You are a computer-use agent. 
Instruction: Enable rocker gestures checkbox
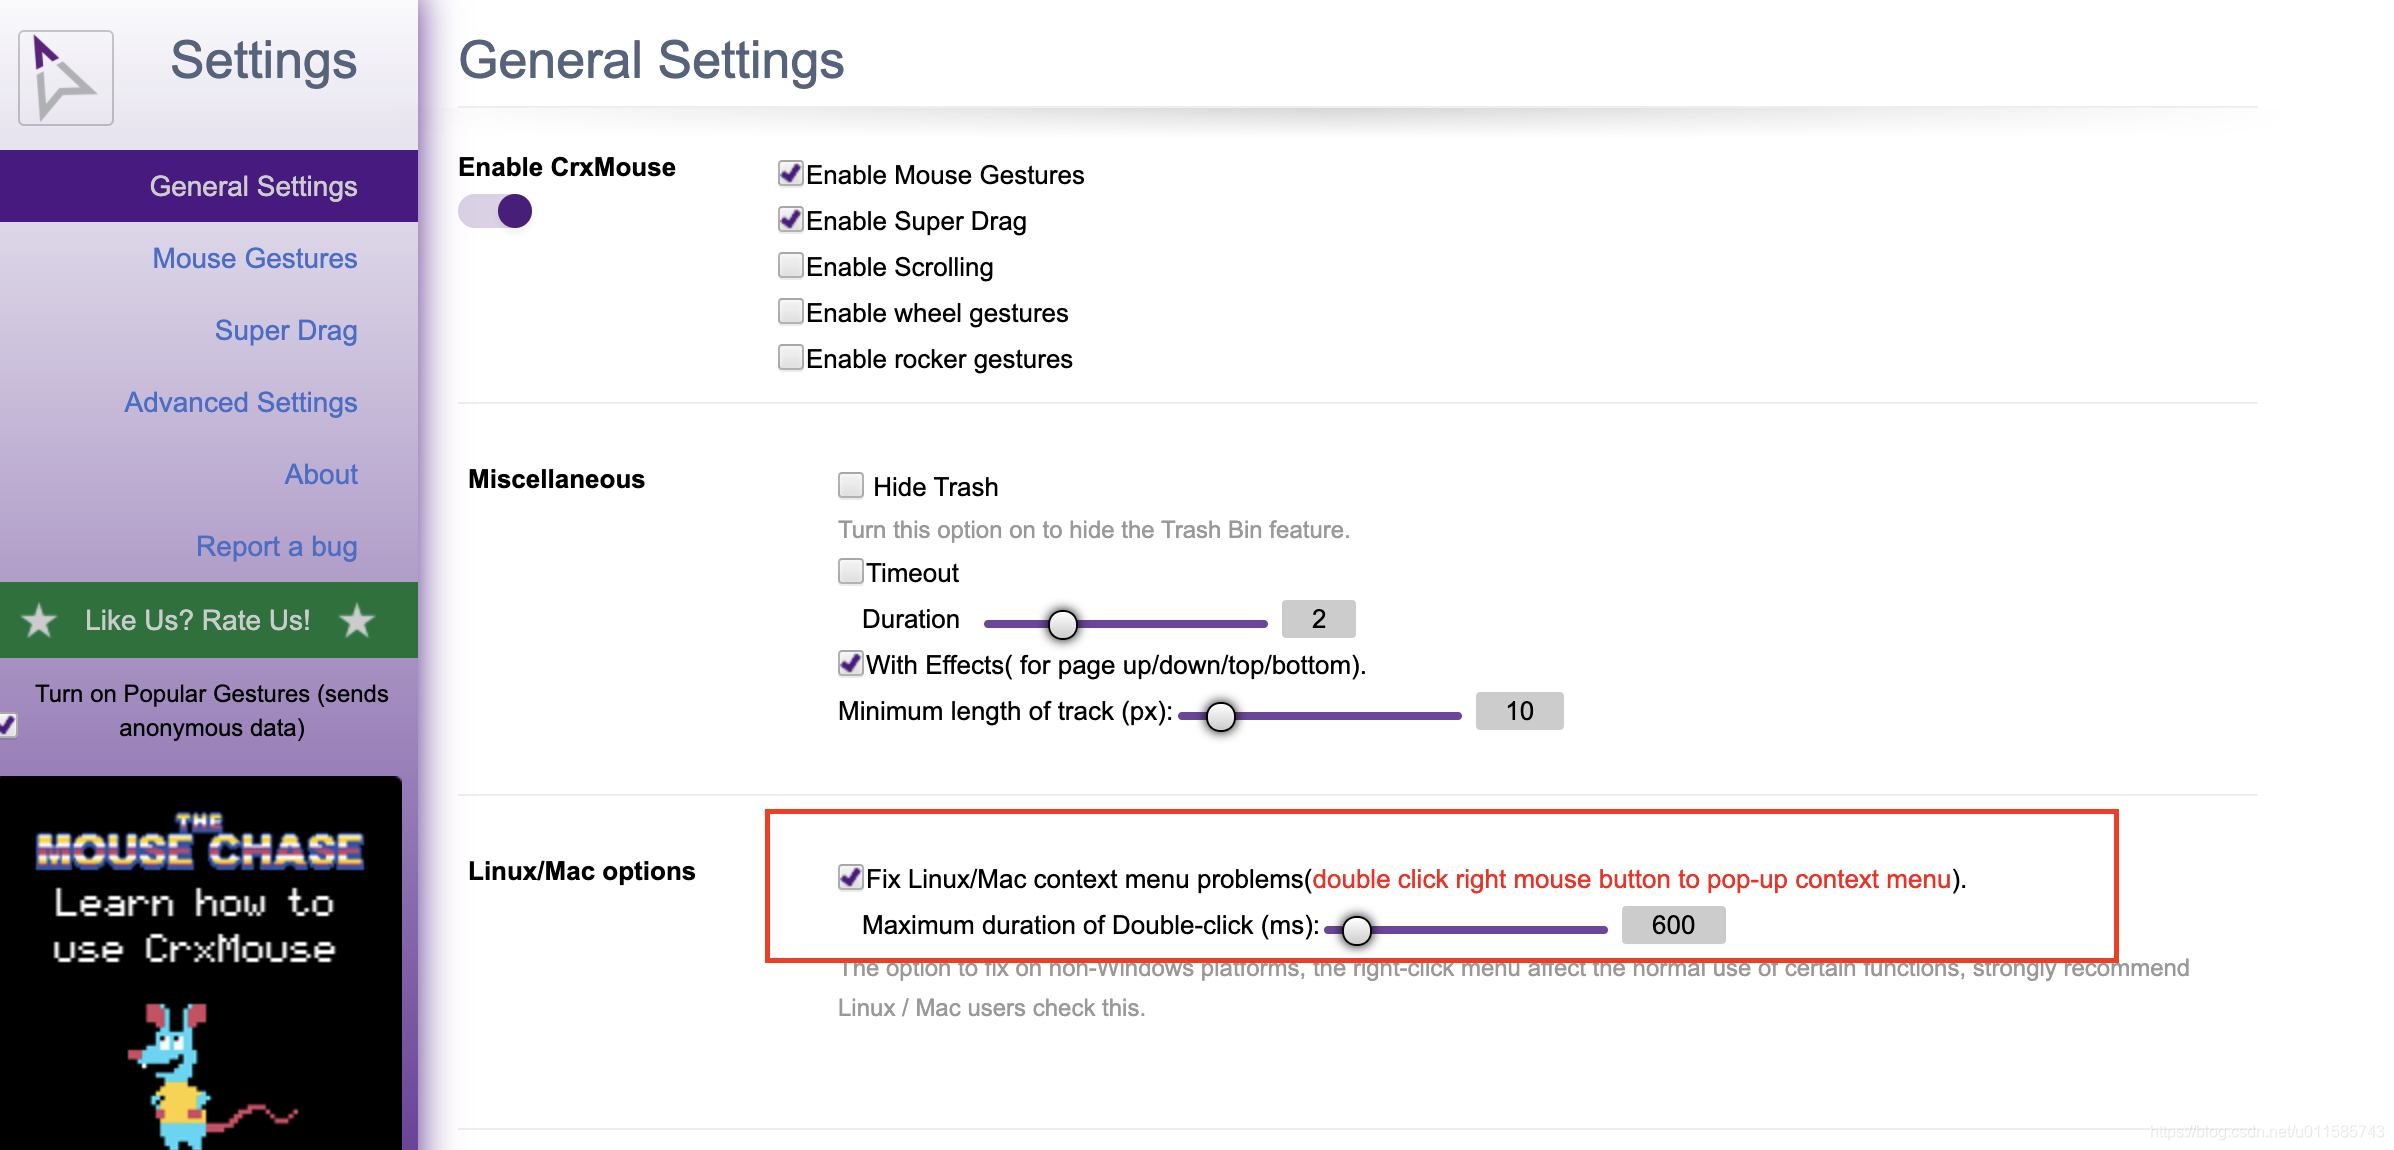[791, 357]
